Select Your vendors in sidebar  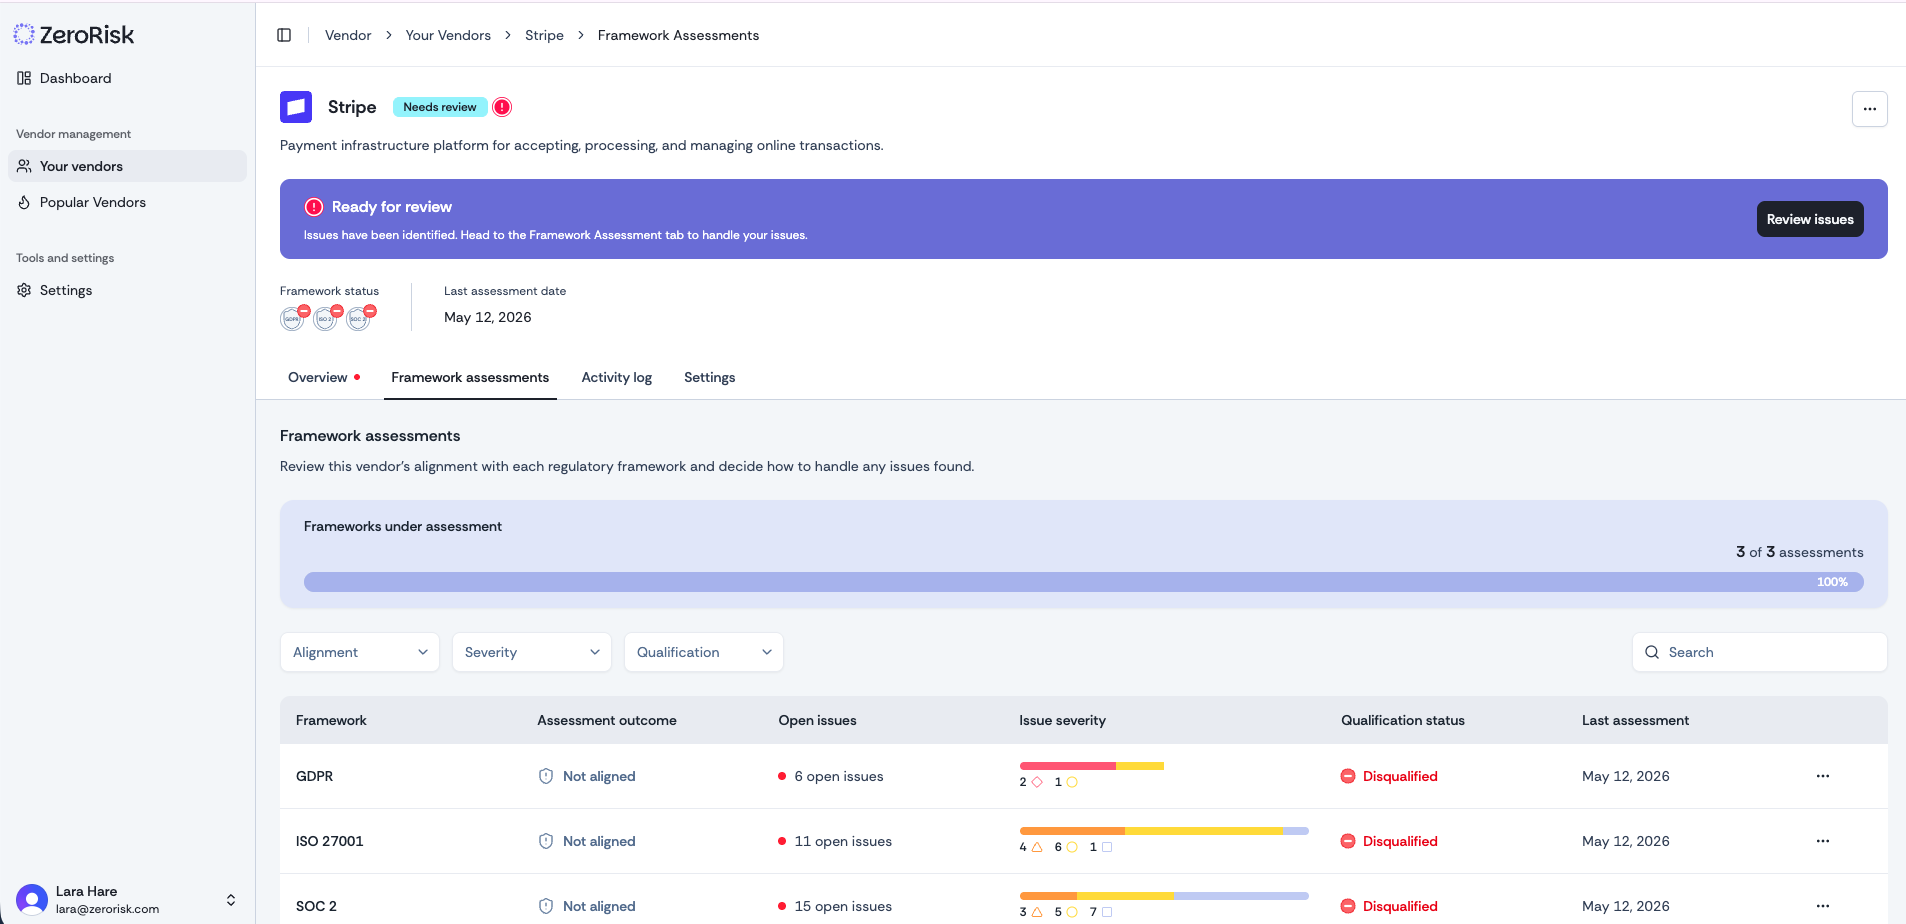[127, 166]
